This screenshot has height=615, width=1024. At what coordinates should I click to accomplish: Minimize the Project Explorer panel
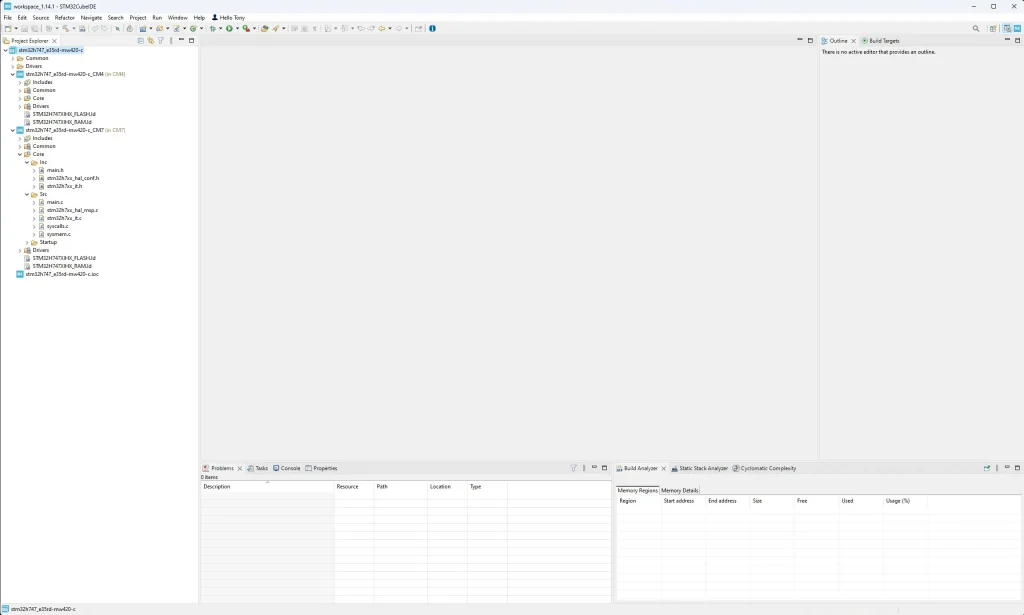coord(181,41)
